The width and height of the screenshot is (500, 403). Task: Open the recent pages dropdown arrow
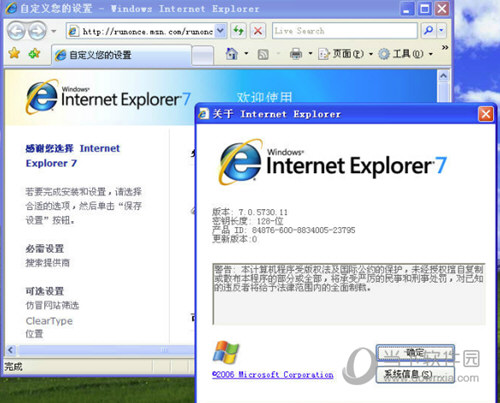[53, 31]
